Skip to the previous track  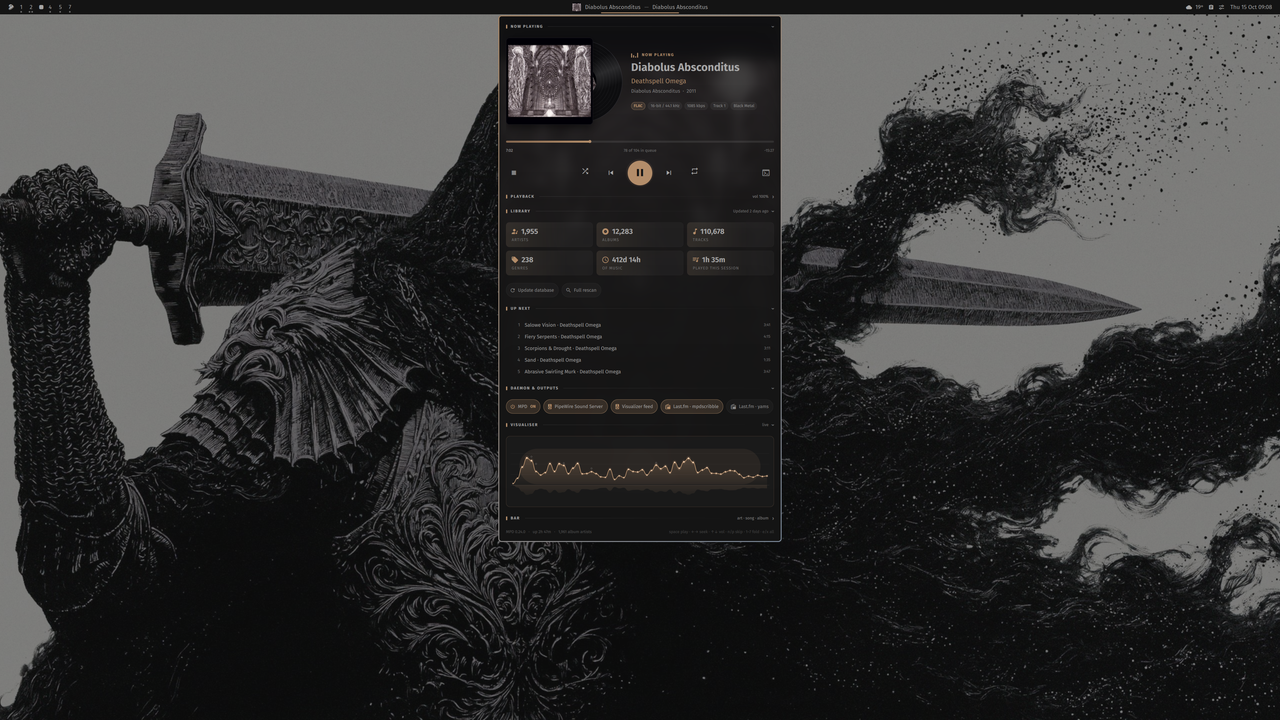[x=611, y=172]
